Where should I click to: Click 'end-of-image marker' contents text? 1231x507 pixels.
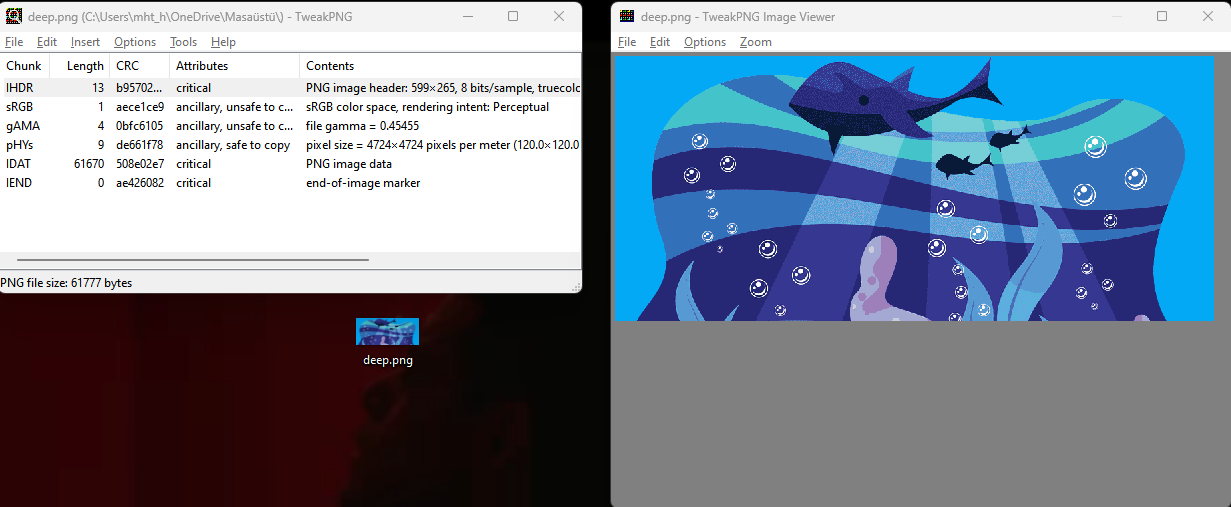click(363, 183)
